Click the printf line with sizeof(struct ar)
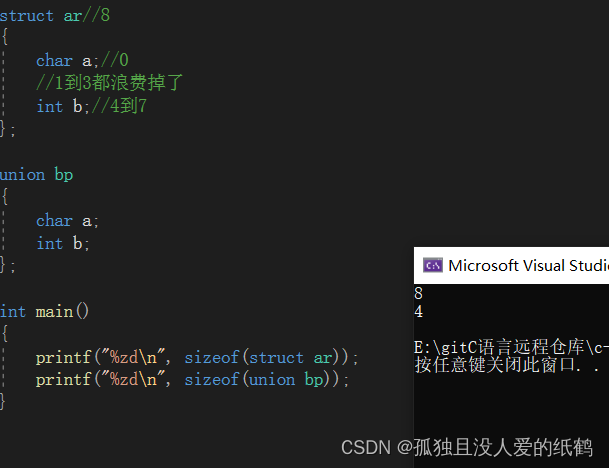Image resolution: width=609 pixels, height=468 pixels. 196,357
